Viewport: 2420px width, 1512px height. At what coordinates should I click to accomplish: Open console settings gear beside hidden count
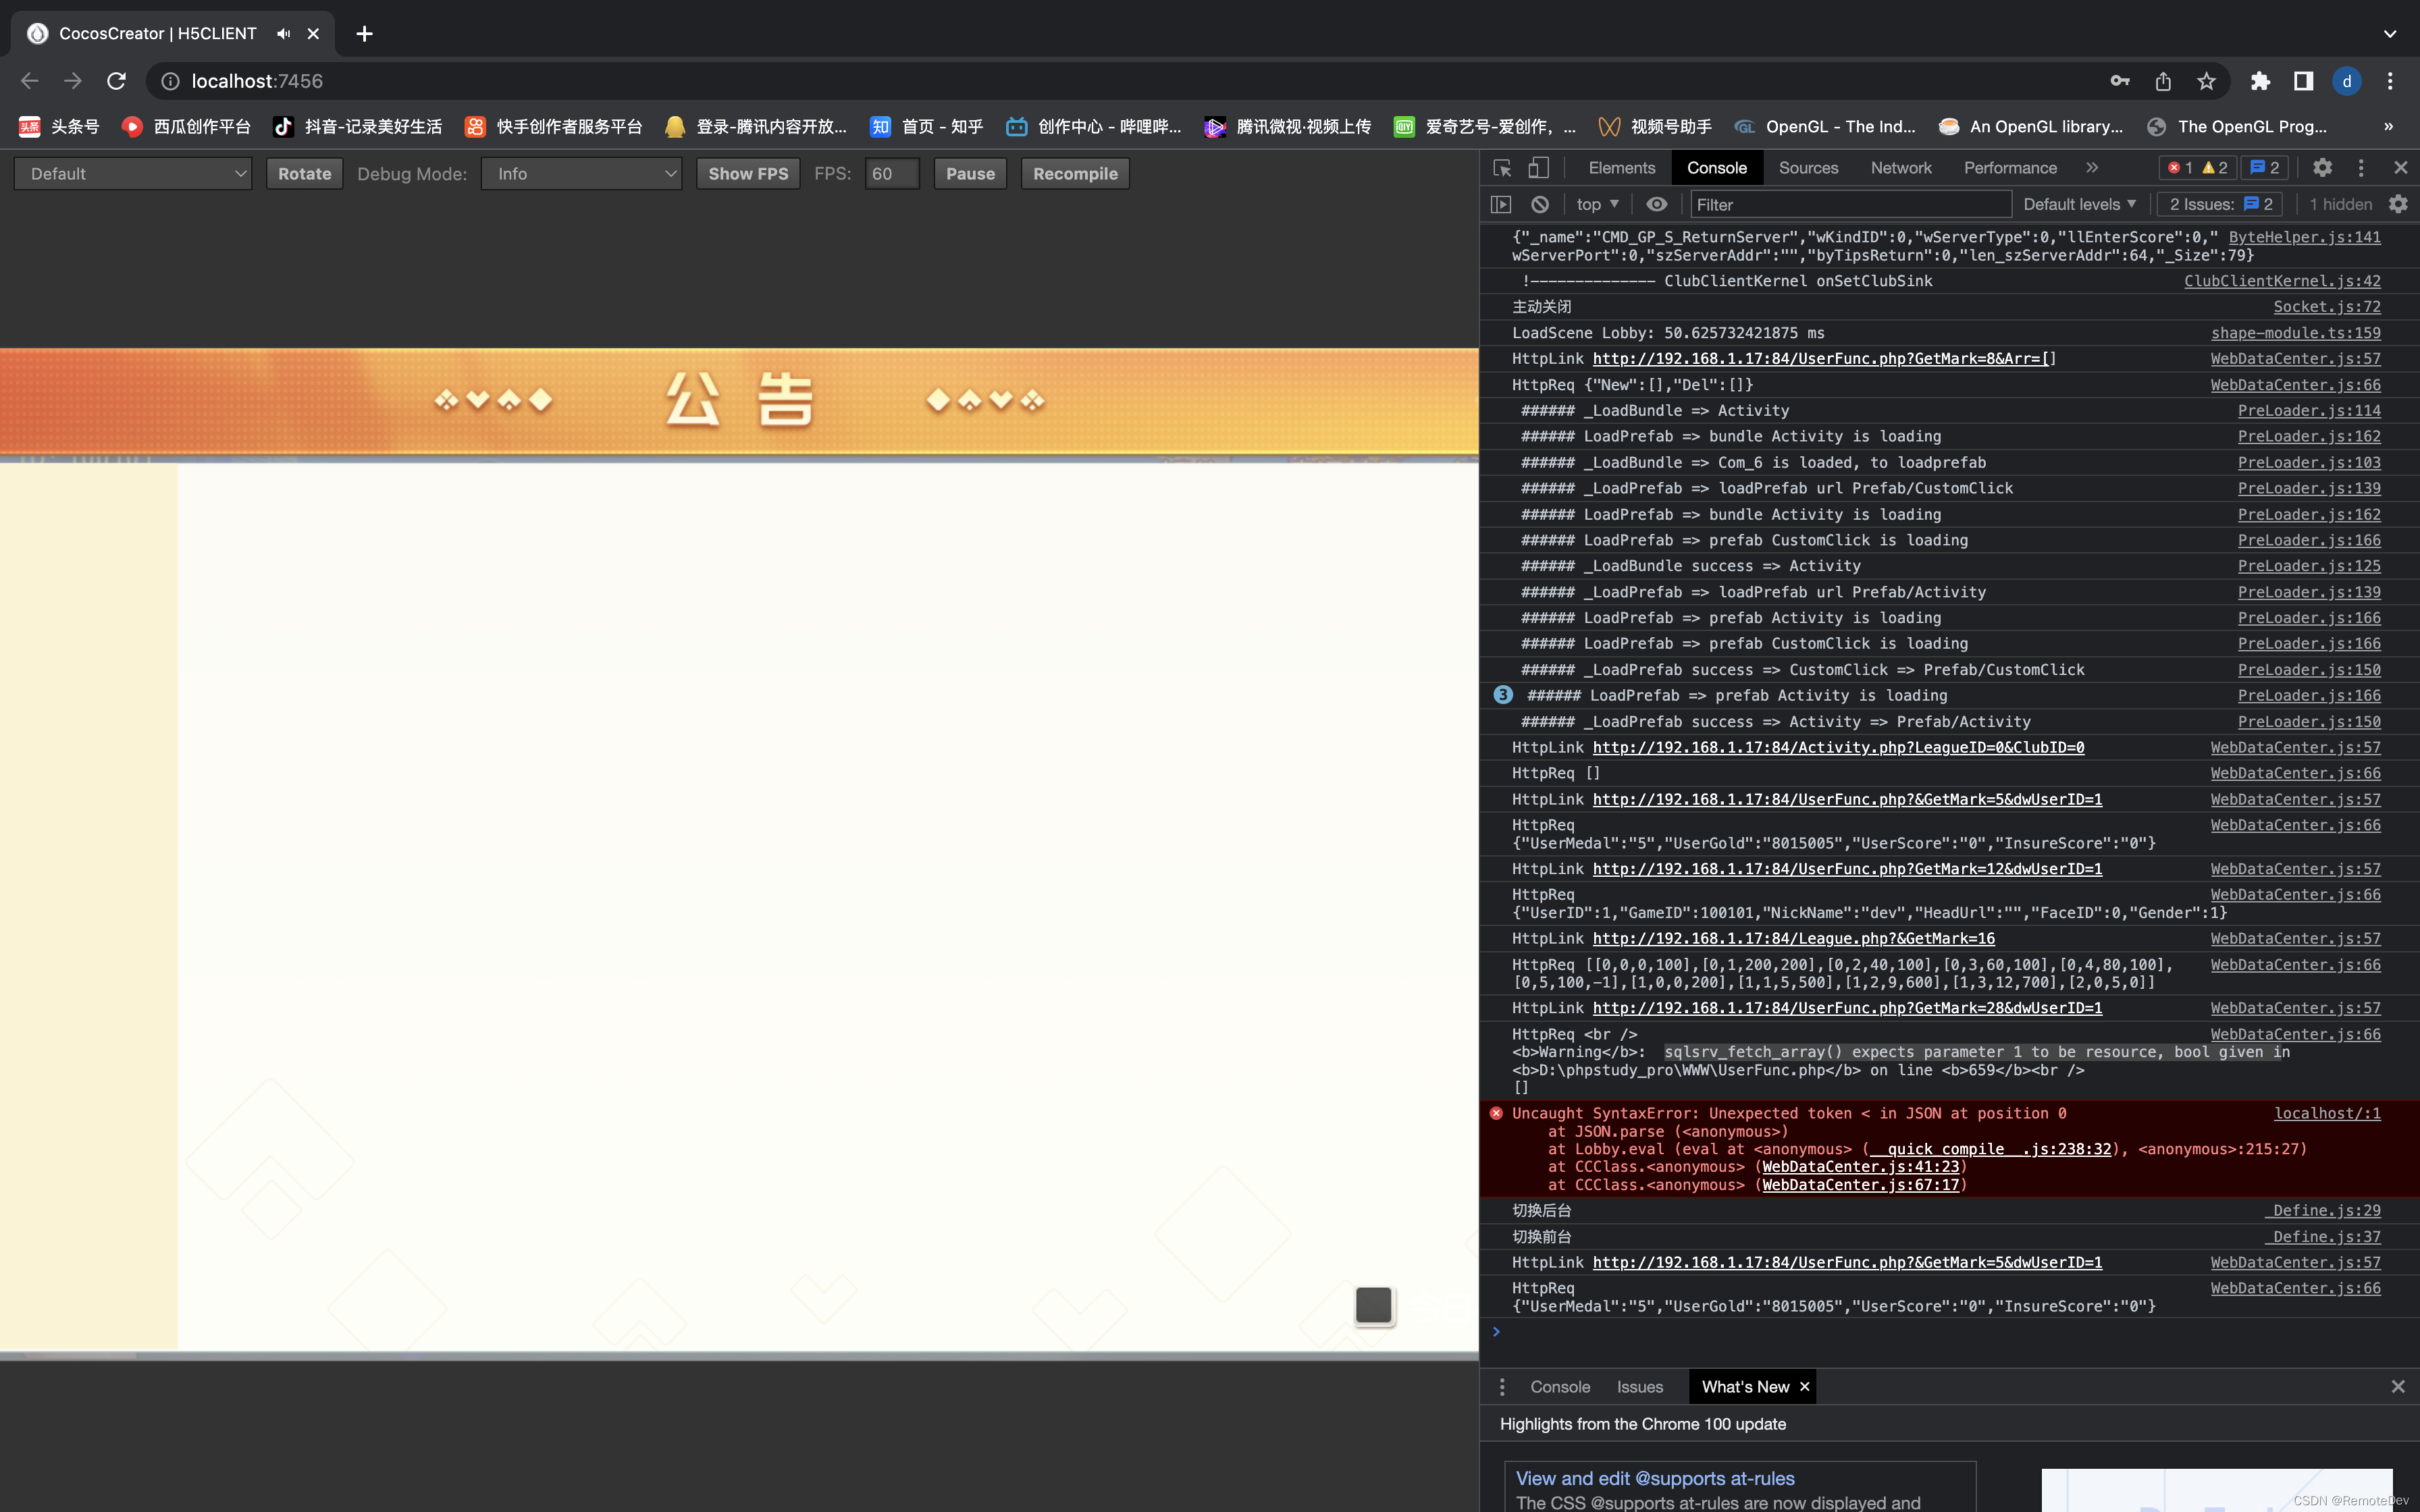pyautogui.click(x=2398, y=204)
